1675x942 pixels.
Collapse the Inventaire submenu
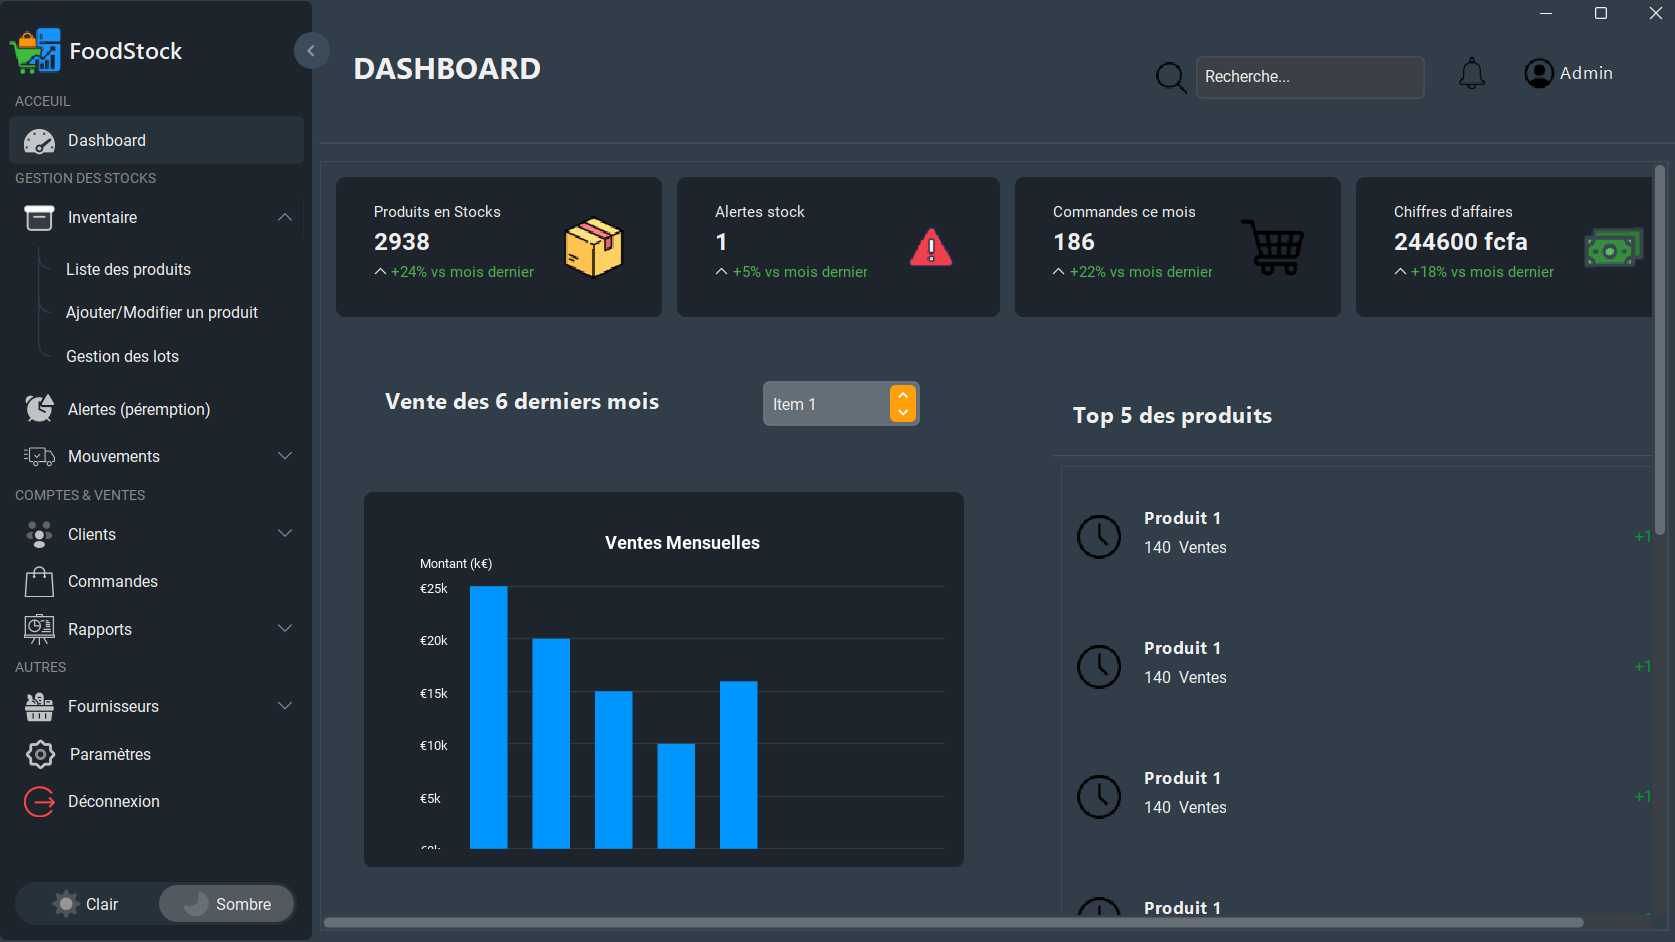[x=285, y=217]
